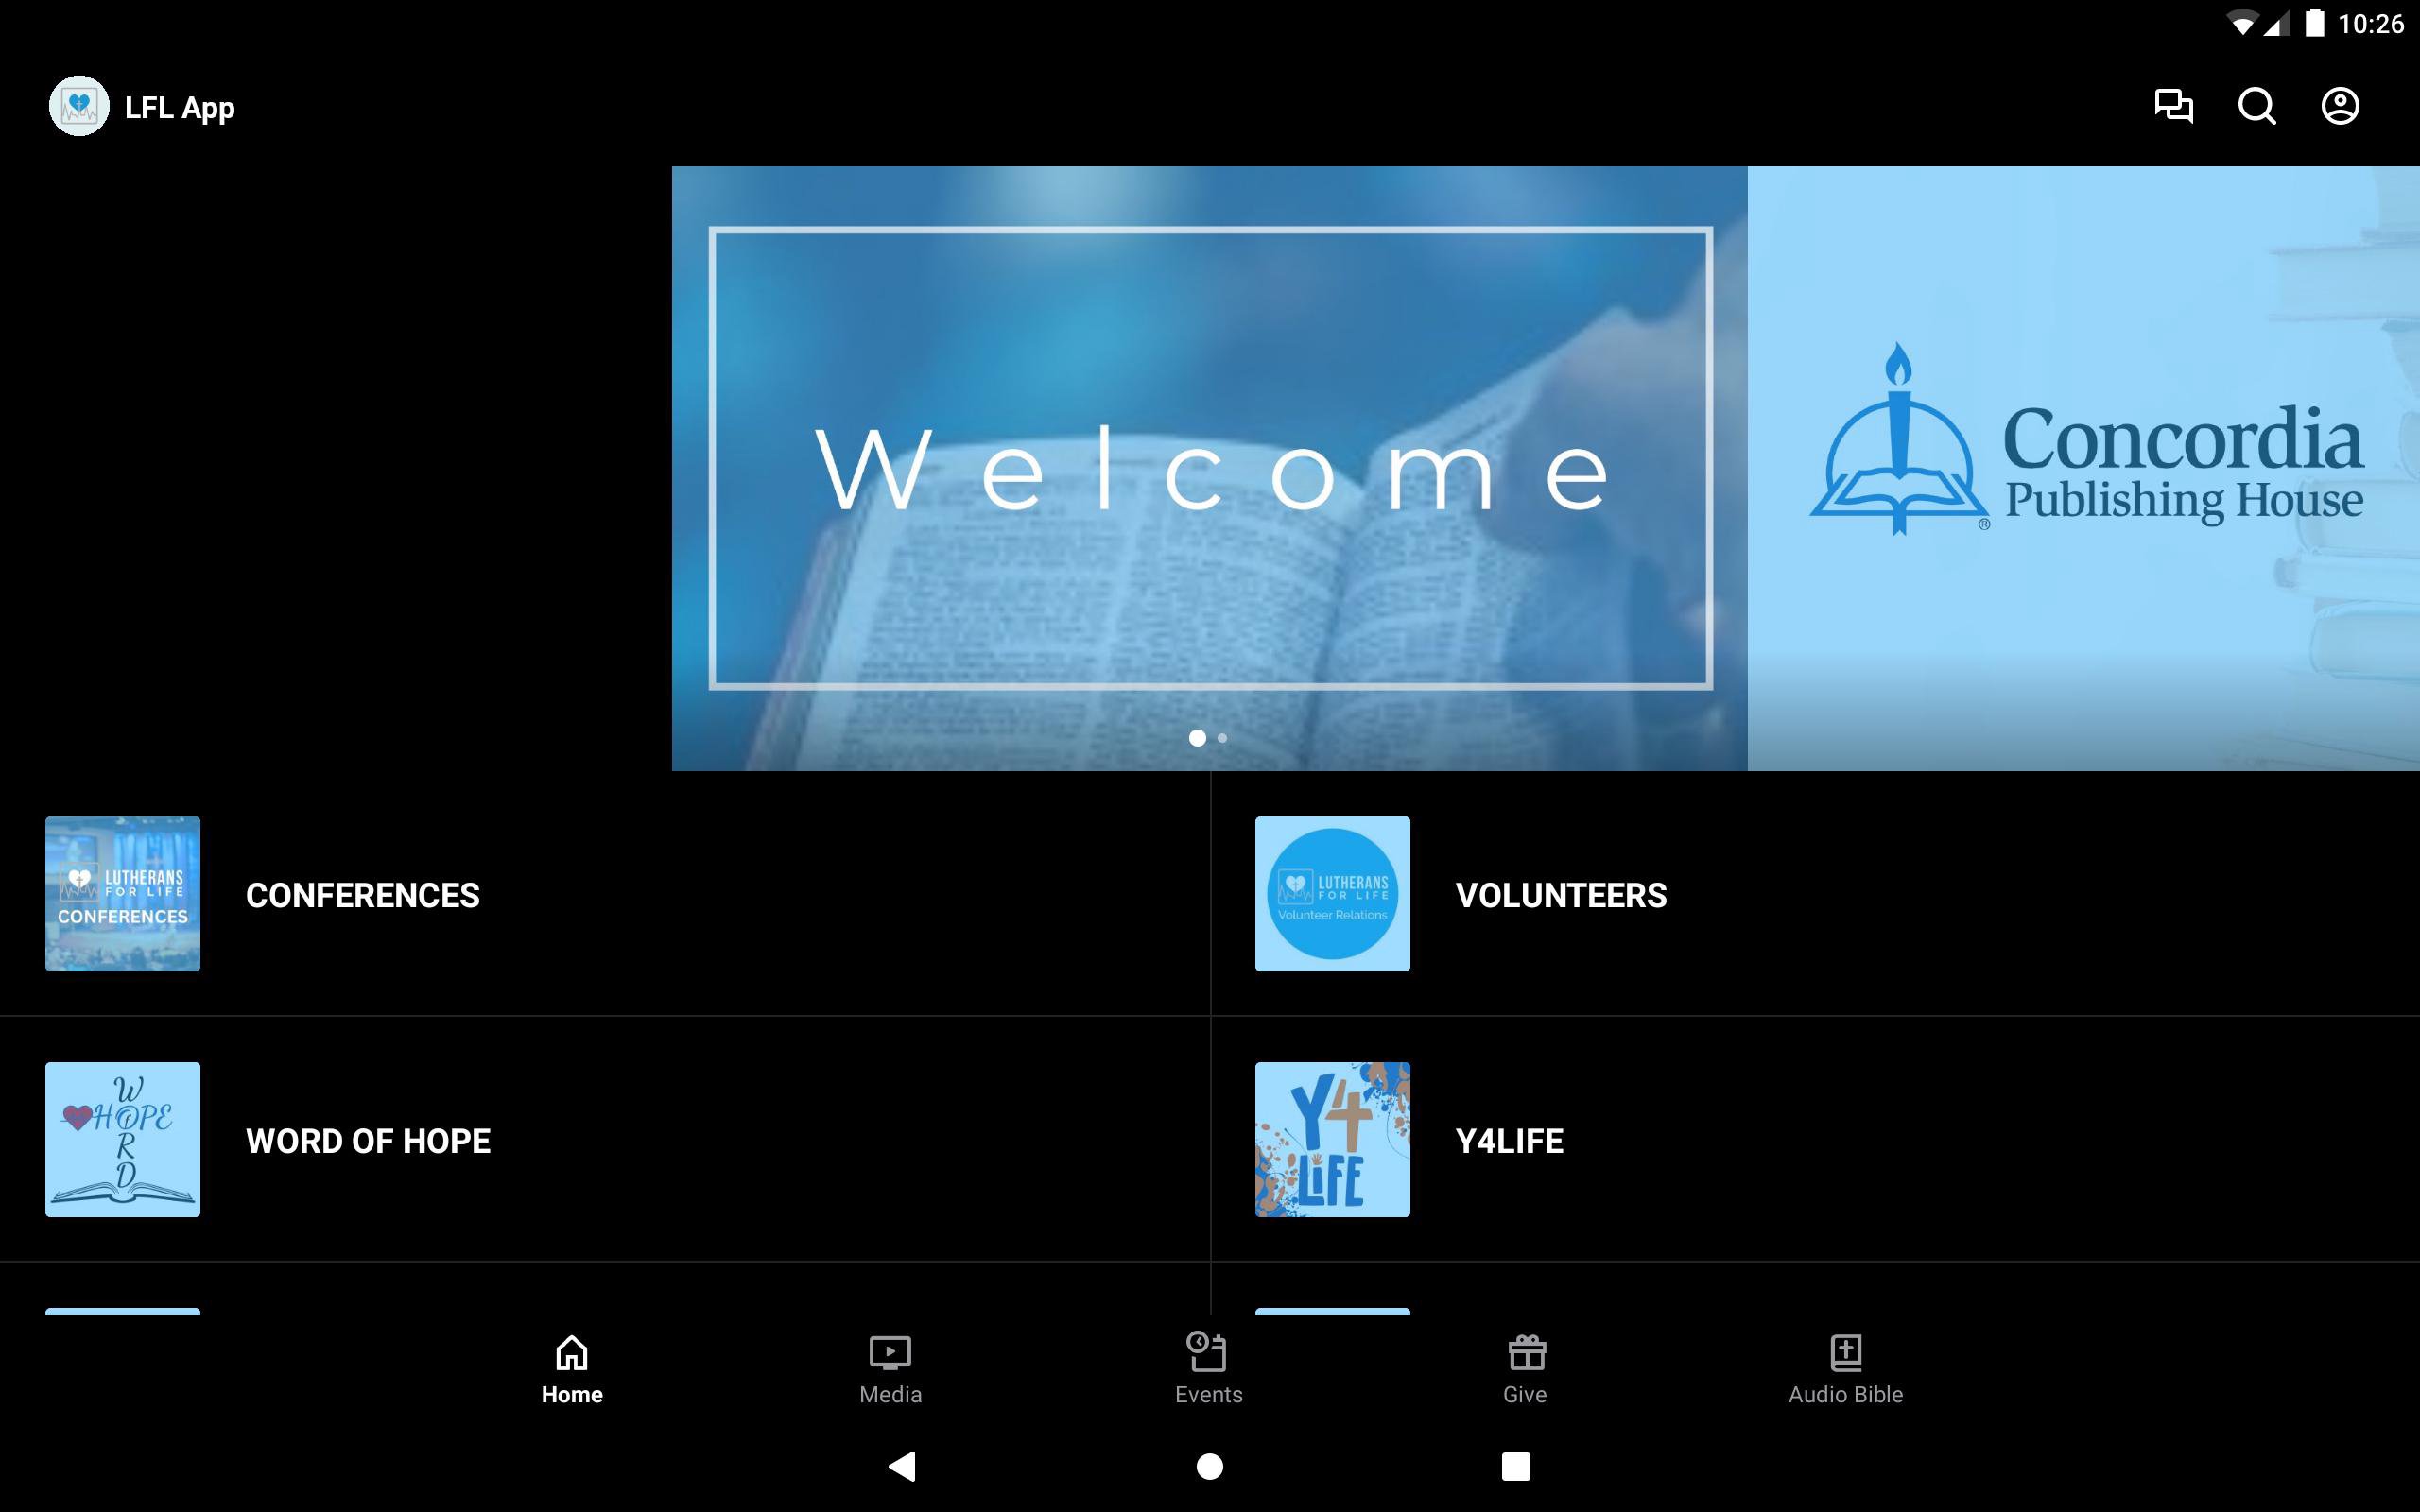Select the second carousel page dot
Screen dimensions: 2420x1512
pyautogui.click(x=1222, y=738)
